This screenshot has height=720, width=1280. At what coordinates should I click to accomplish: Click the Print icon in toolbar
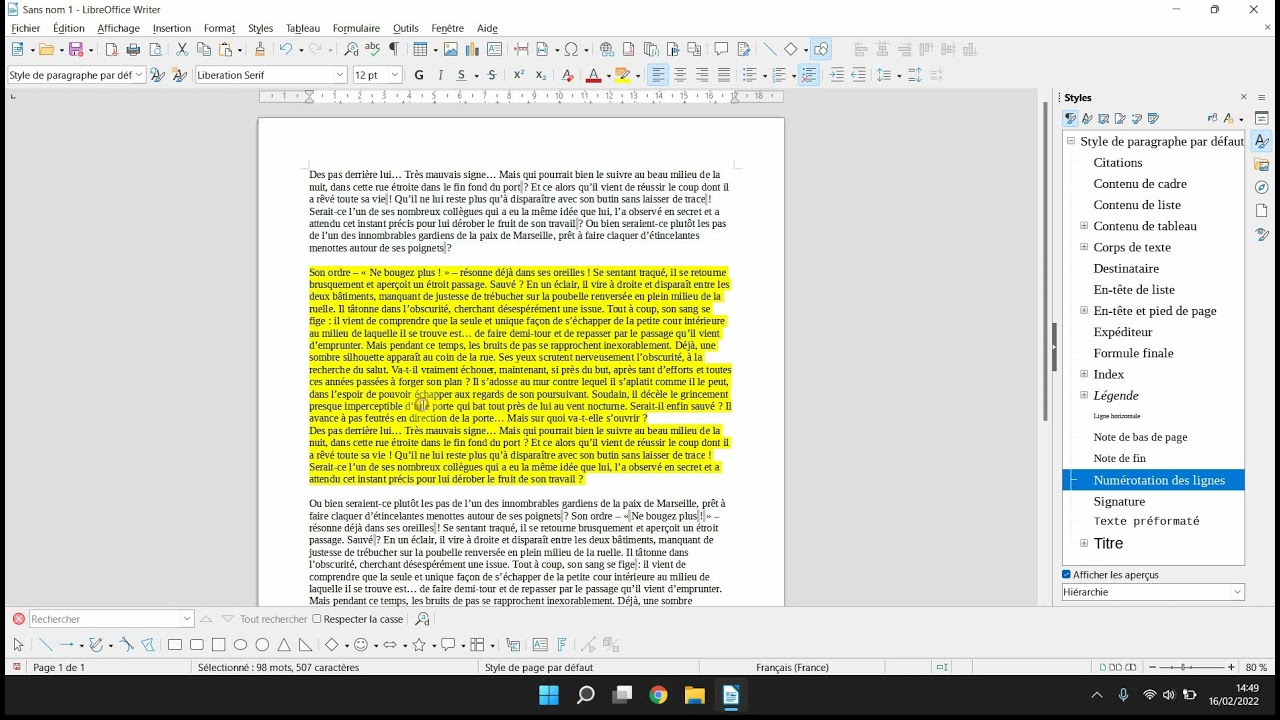pyautogui.click(x=133, y=49)
